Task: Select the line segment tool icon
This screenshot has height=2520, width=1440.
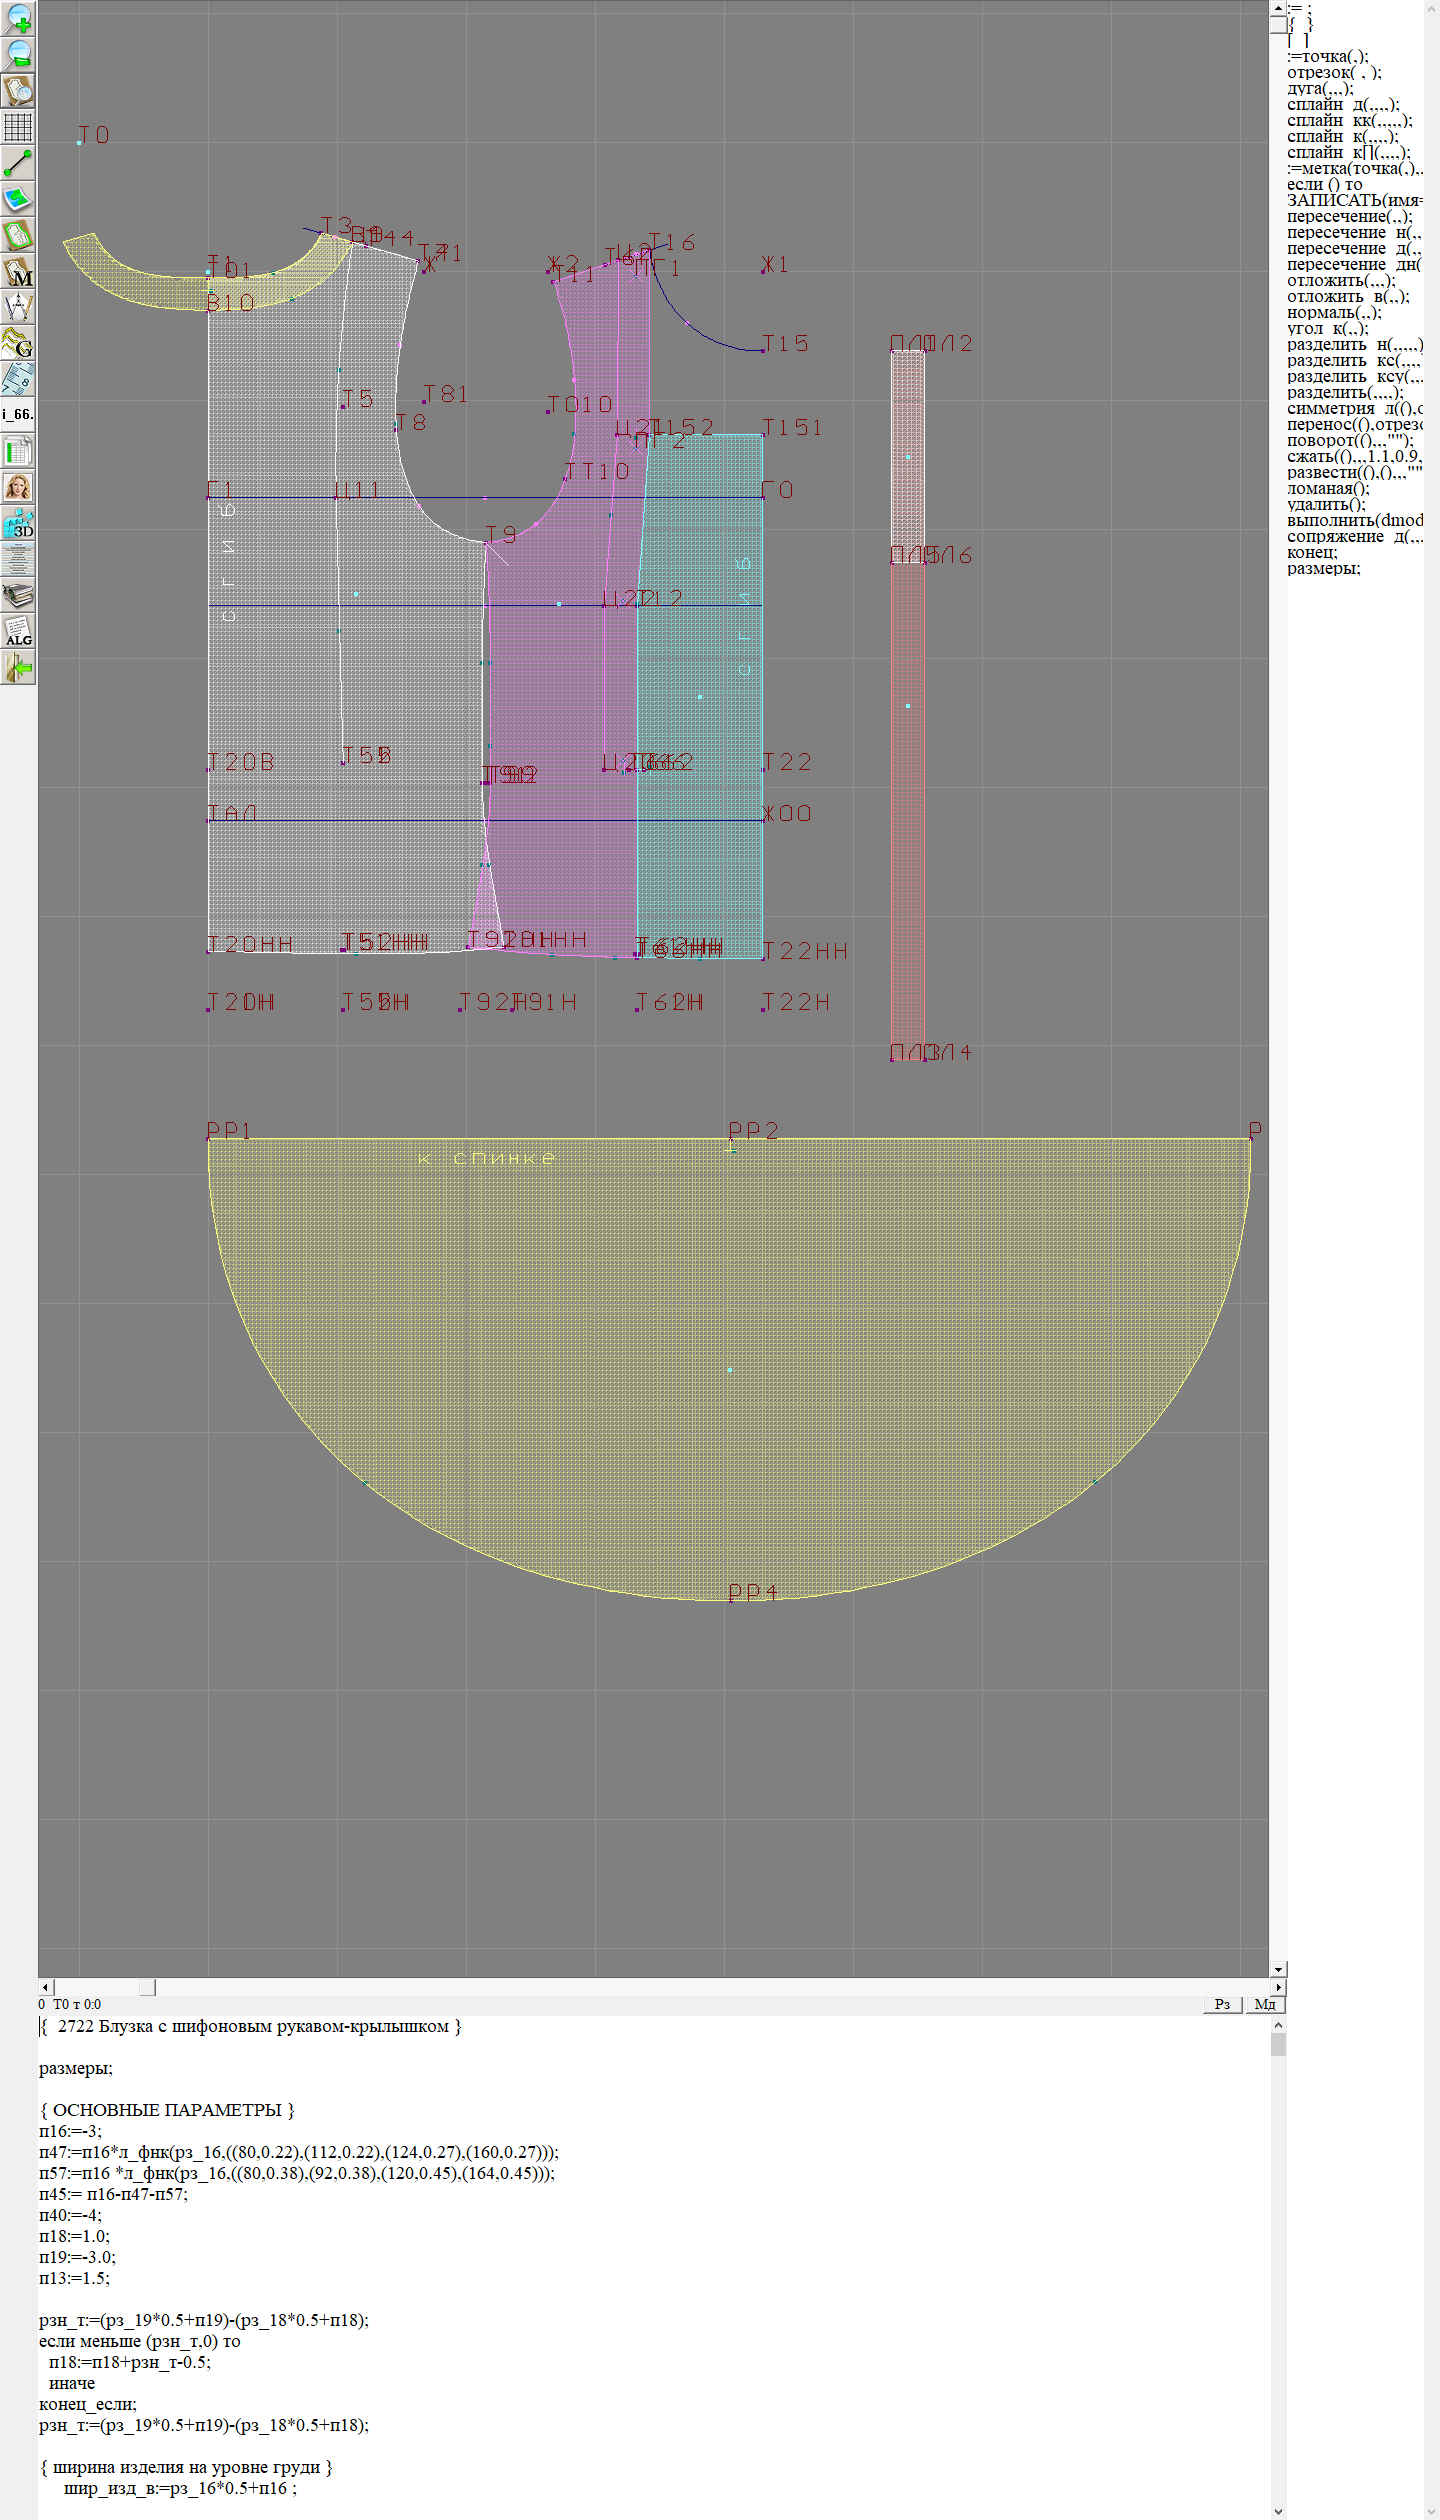Action: pos(18,163)
